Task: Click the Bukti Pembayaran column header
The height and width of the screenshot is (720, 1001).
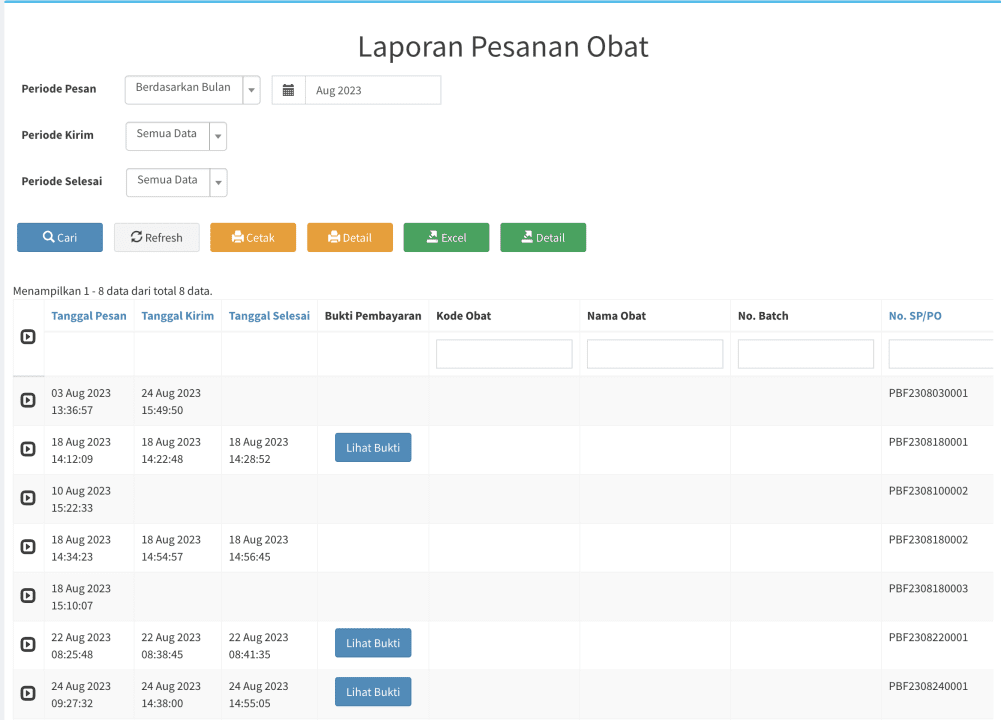Action: [373, 316]
